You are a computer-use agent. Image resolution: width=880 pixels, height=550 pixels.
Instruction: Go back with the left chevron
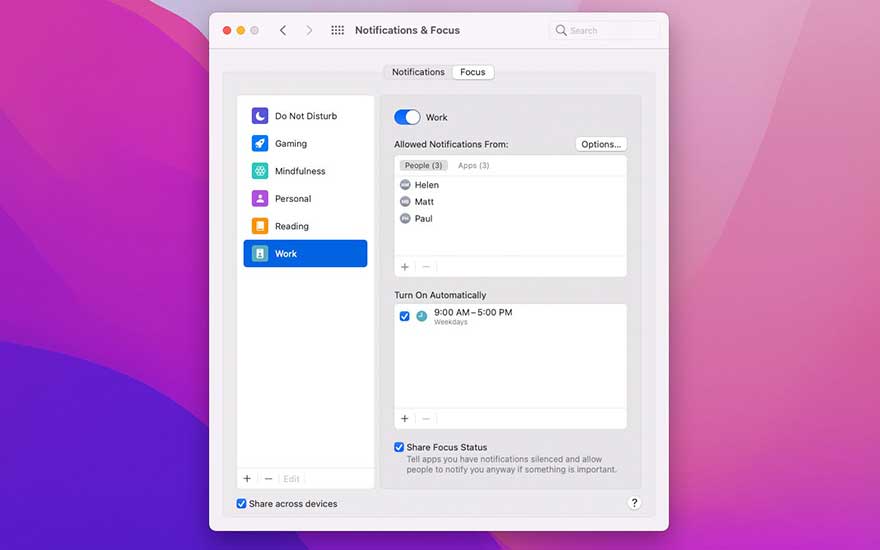click(x=283, y=30)
